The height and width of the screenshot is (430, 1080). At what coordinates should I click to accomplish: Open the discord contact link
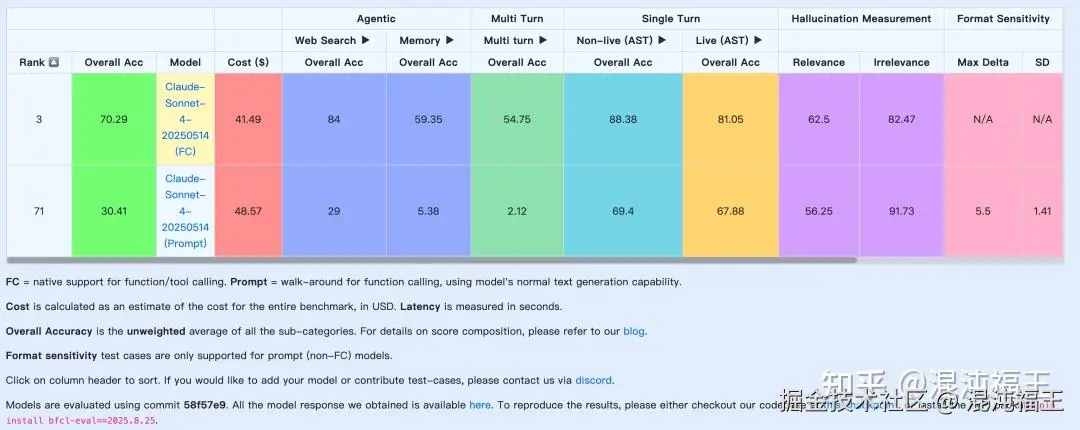pos(594,380)
